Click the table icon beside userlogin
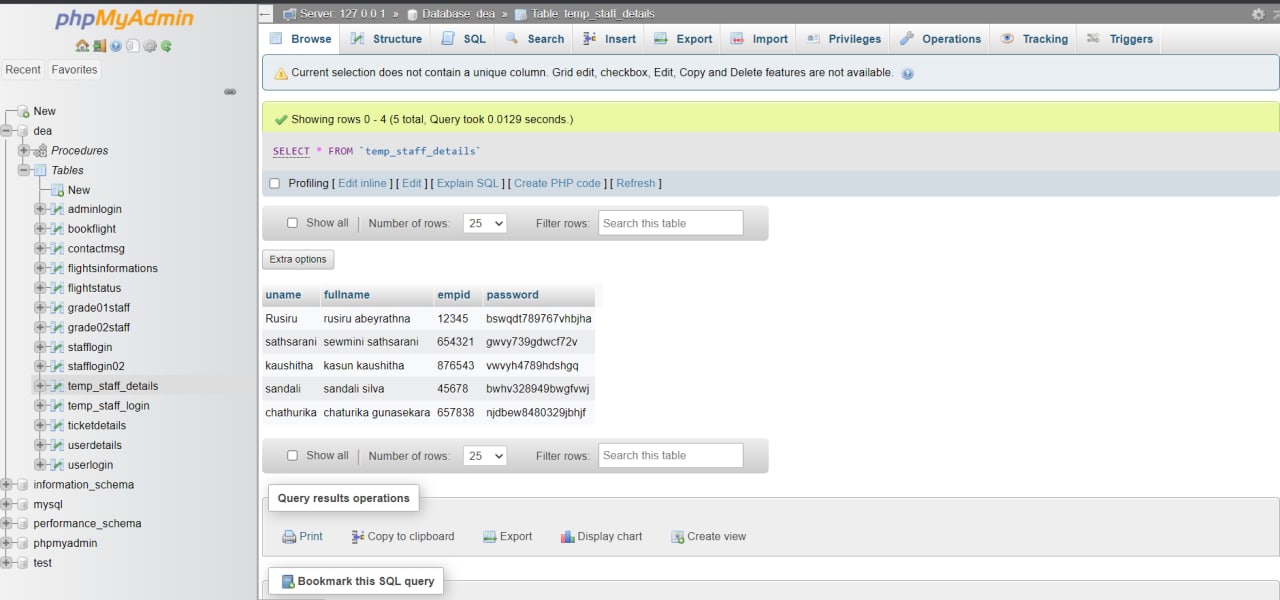 click(57, 465)
